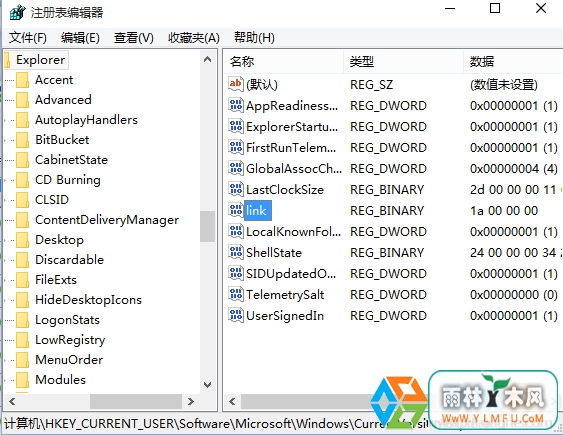Open the 收藏夹(A) menu

[194, 37]
